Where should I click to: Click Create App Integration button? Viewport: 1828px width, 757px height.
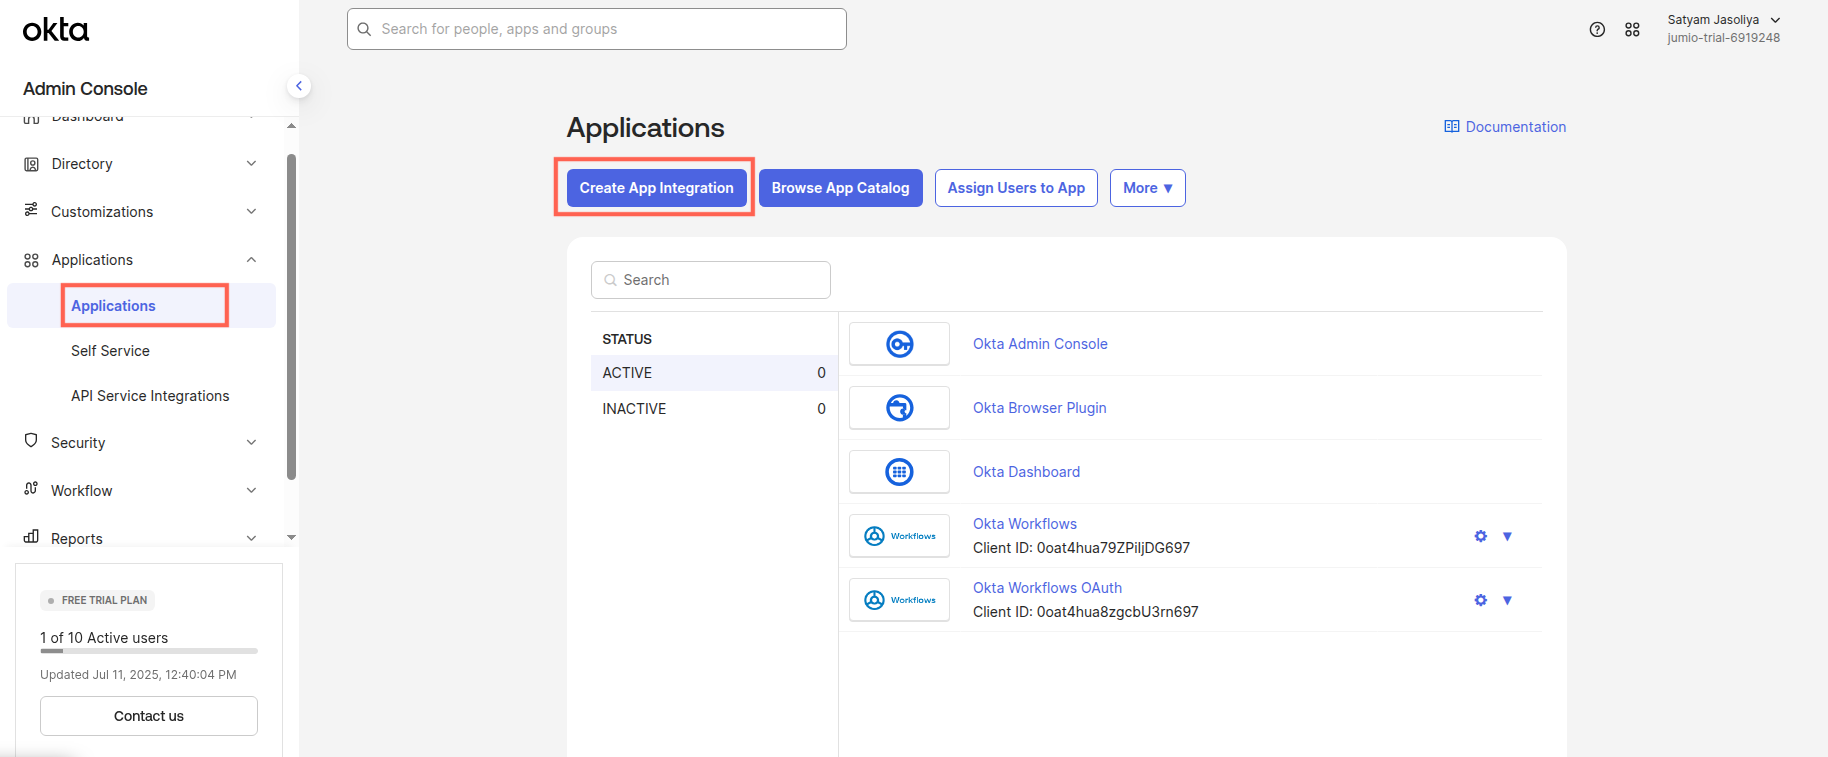656,188
